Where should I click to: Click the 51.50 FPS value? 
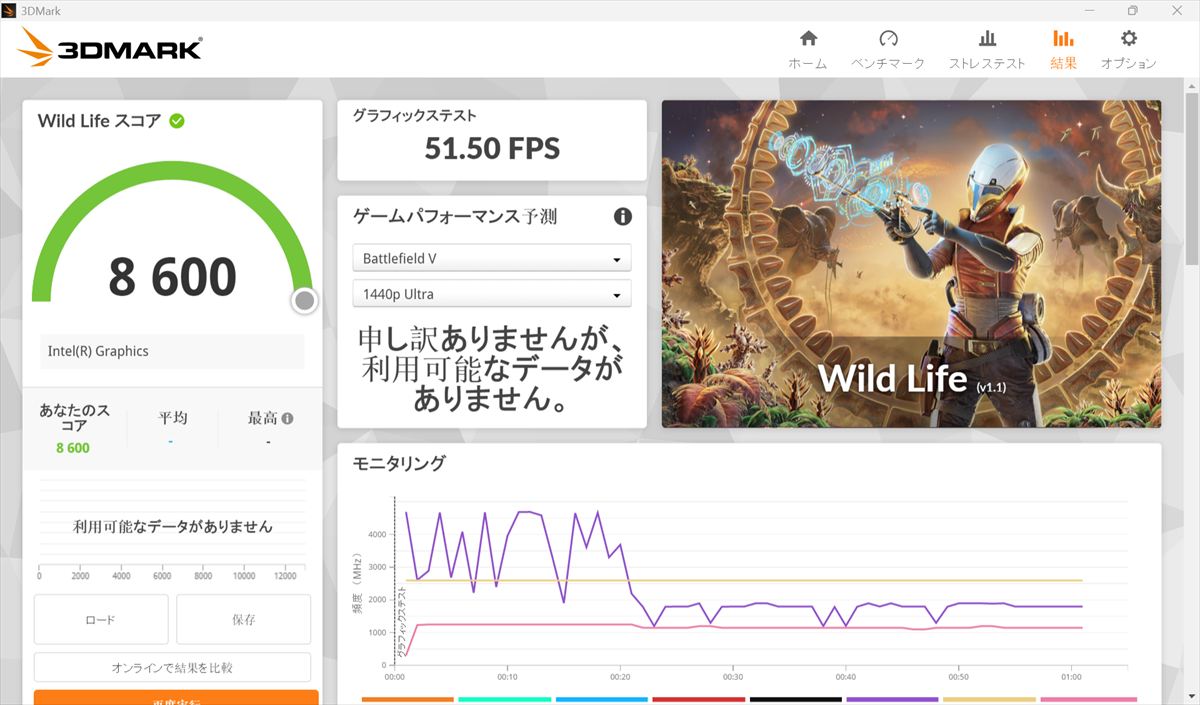tap(492, 149)
